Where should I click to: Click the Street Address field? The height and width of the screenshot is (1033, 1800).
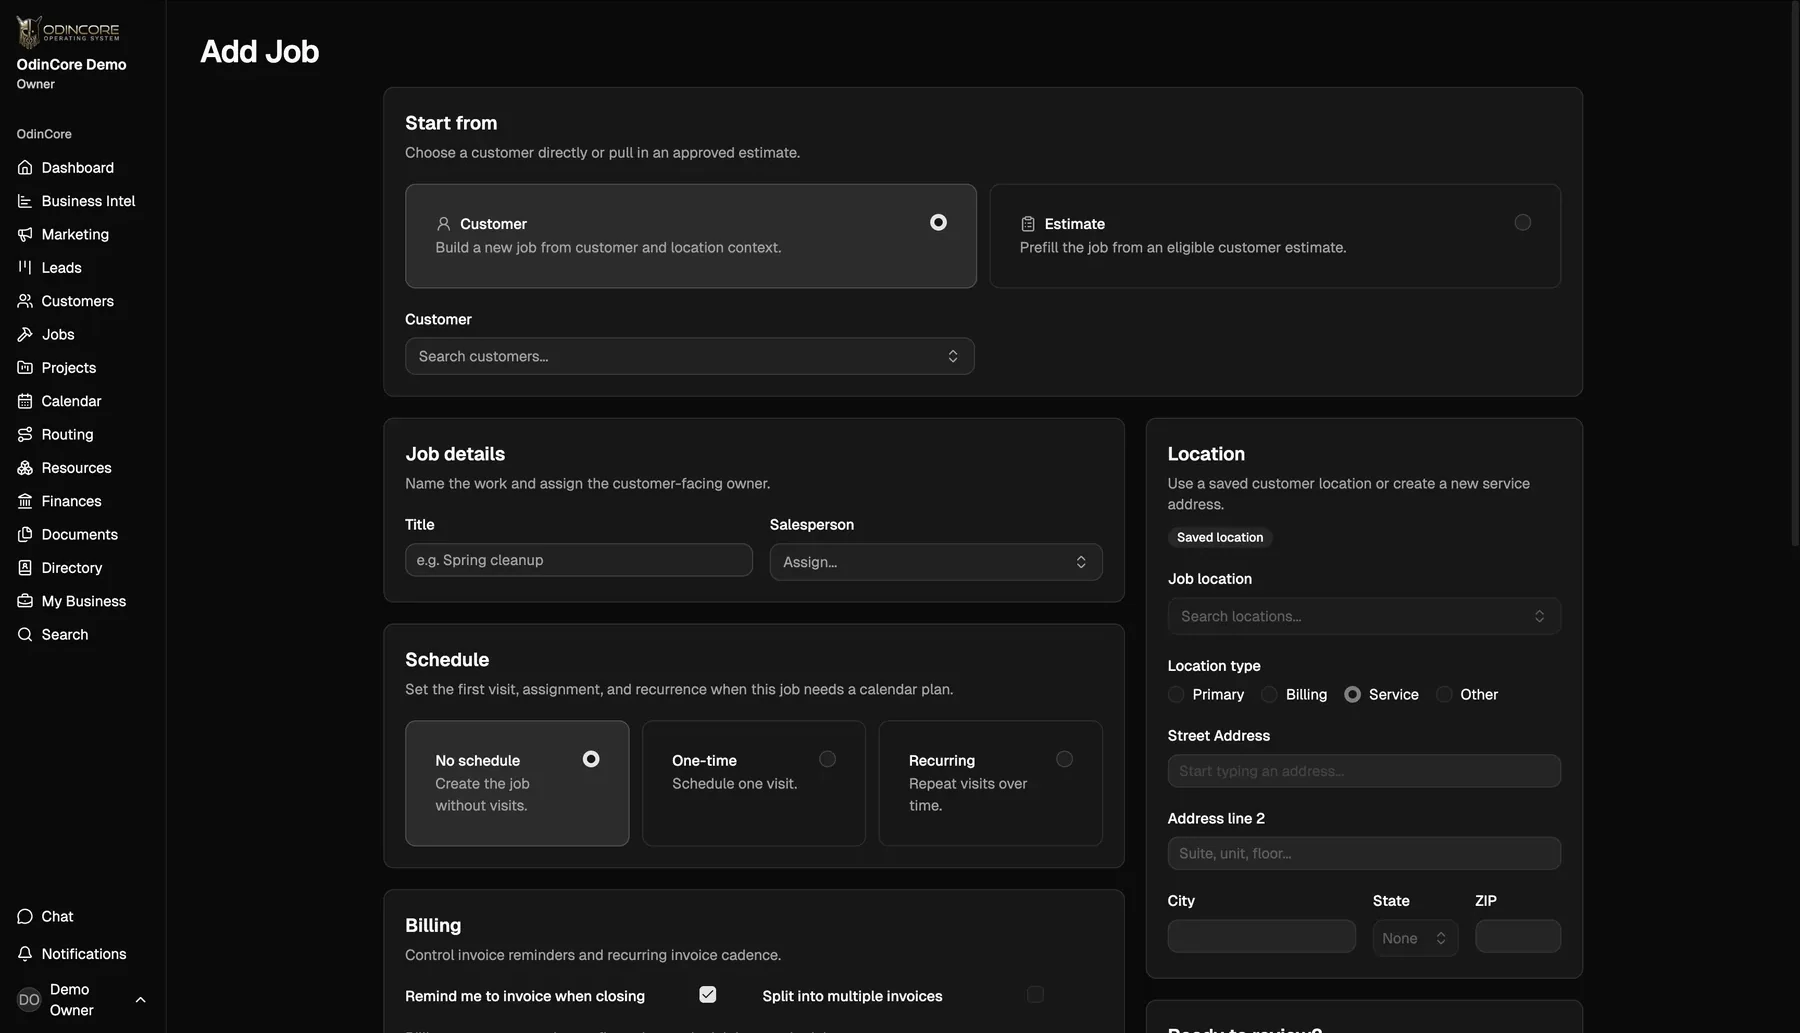[x=1364, y=771]
